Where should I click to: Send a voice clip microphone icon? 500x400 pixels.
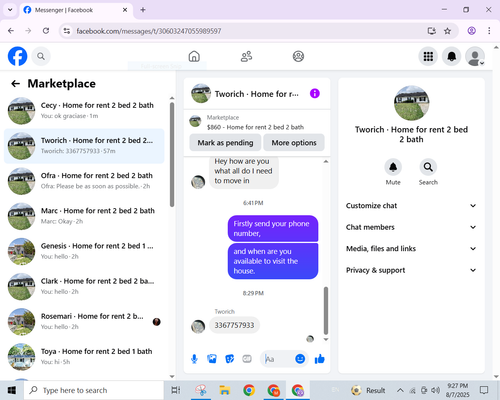point(194,359)
